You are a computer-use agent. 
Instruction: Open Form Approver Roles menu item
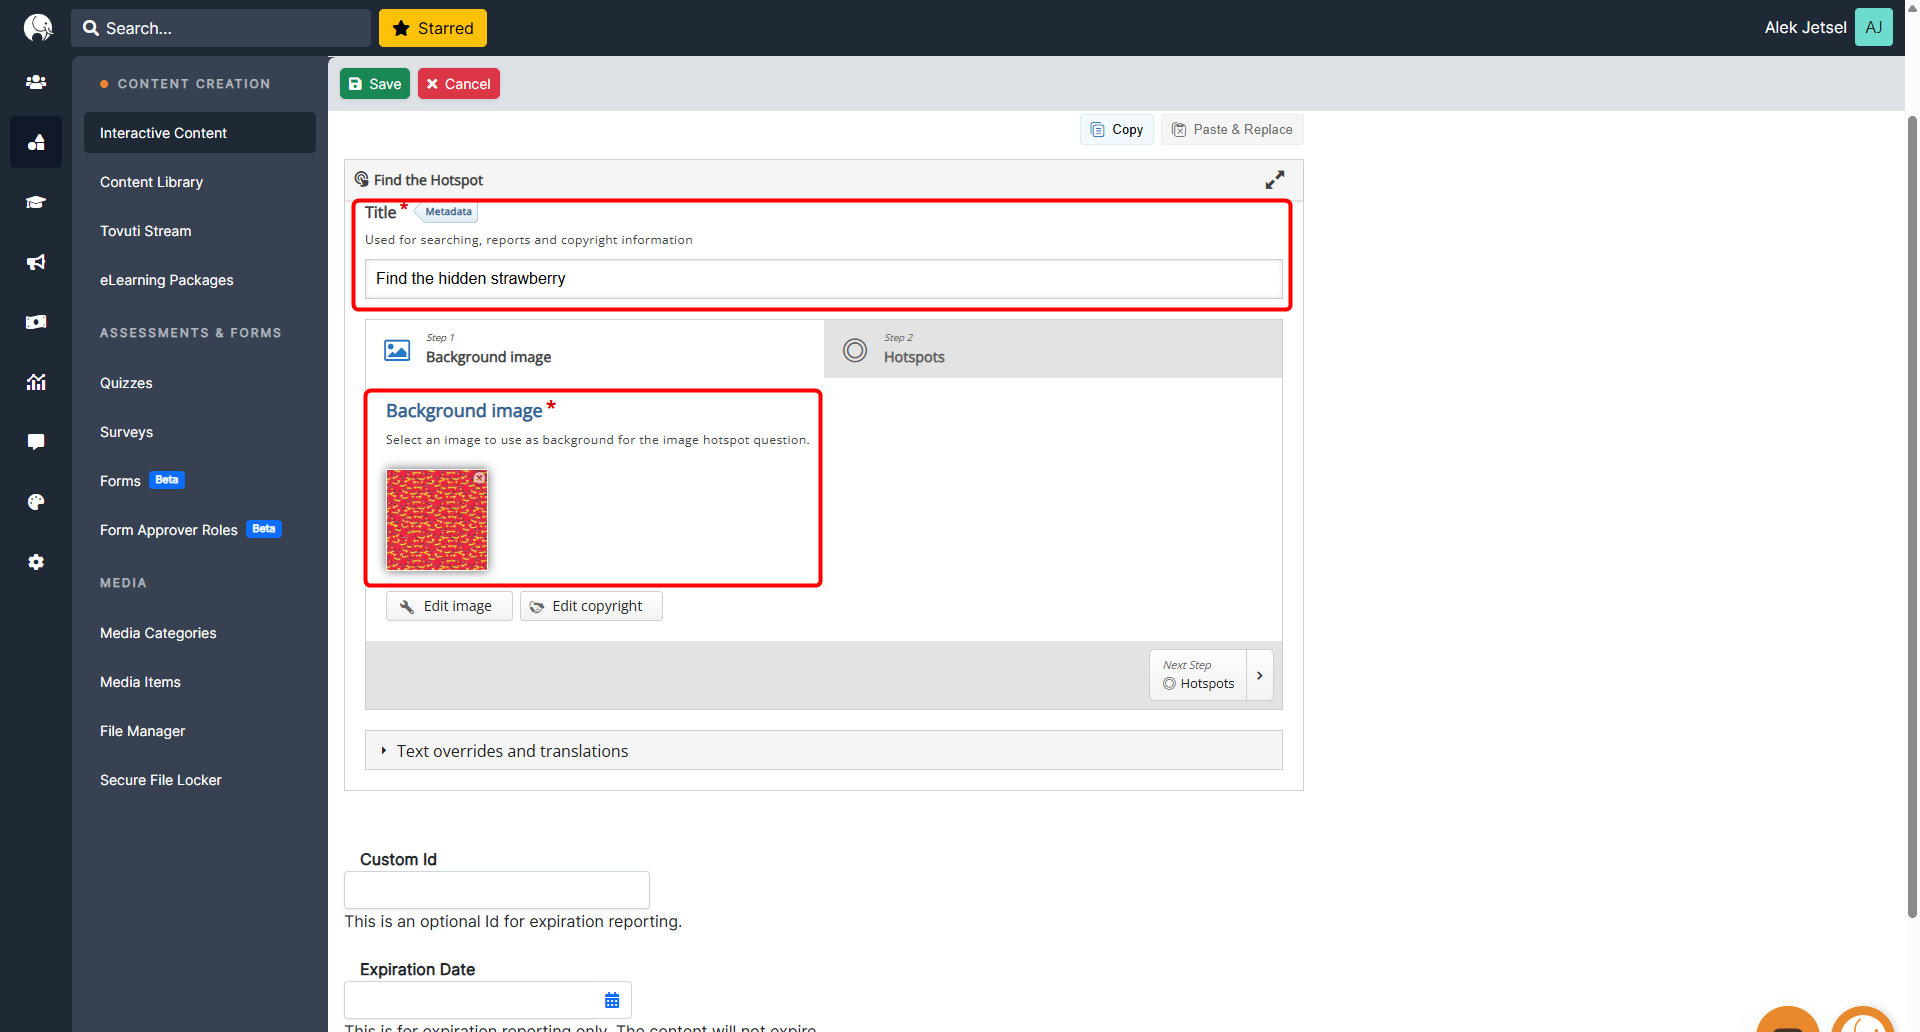(x=190, y=530)
